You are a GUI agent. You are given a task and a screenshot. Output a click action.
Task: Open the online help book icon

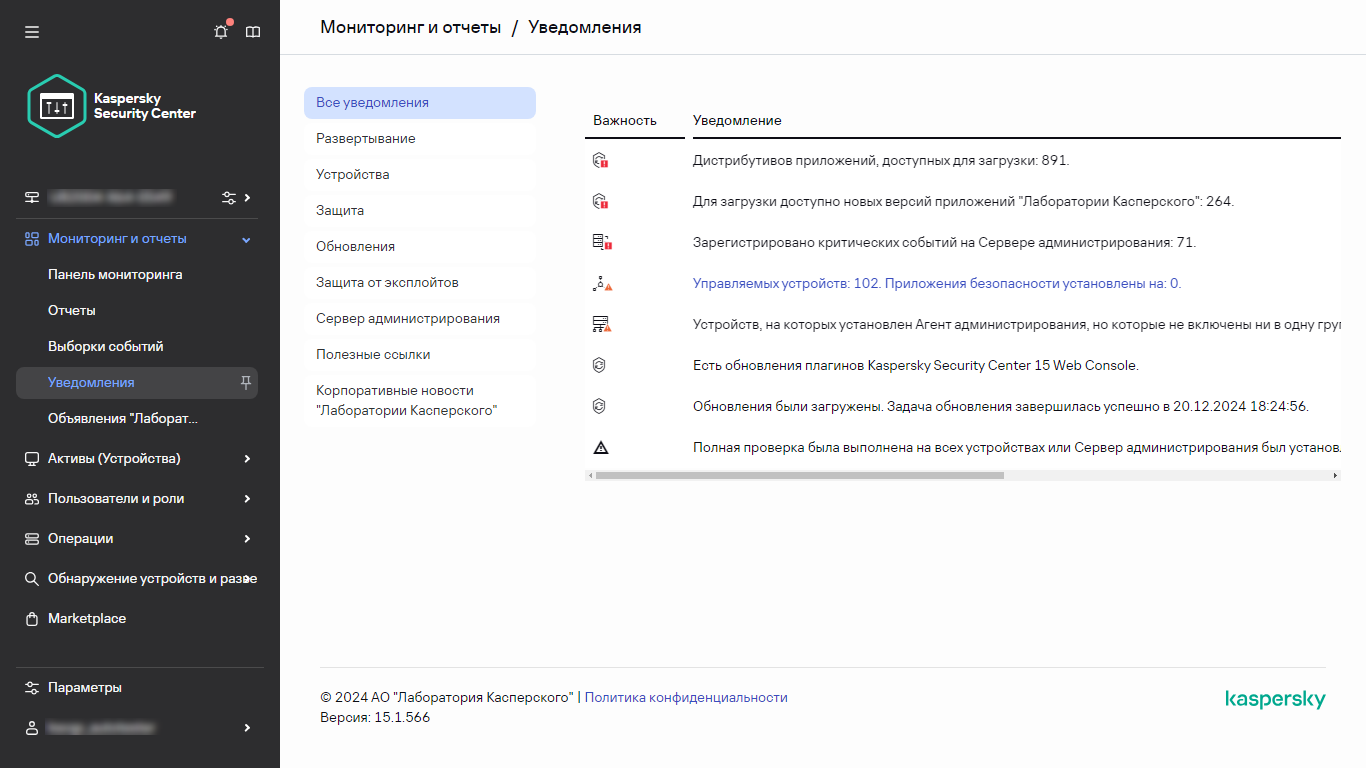click(x=253, y=31)
